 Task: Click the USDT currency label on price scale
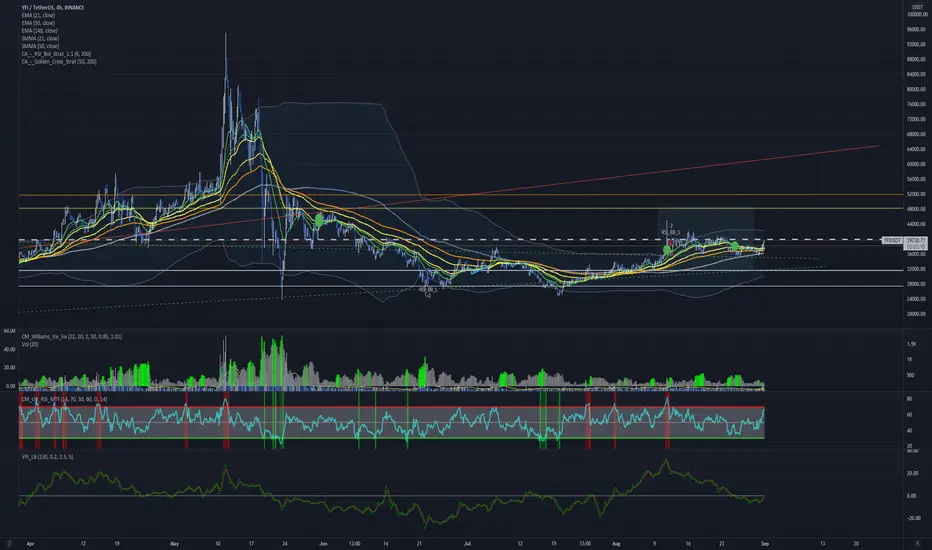tap(917, 7)
